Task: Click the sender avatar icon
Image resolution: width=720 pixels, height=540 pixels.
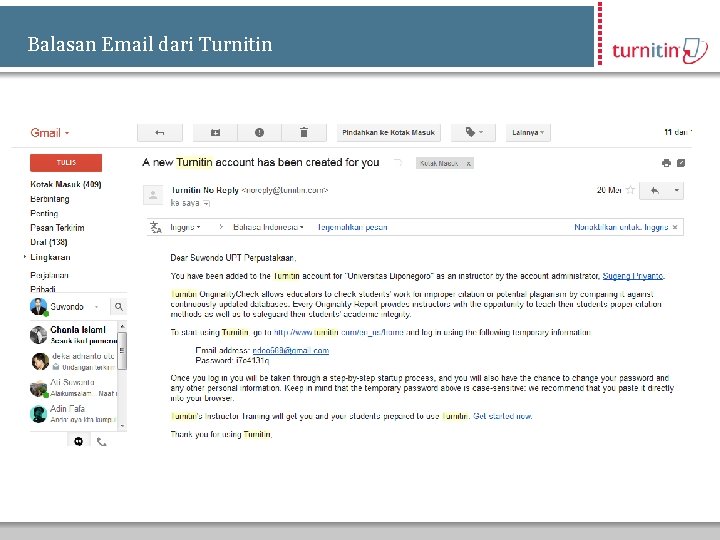Action: click(153, 195)
